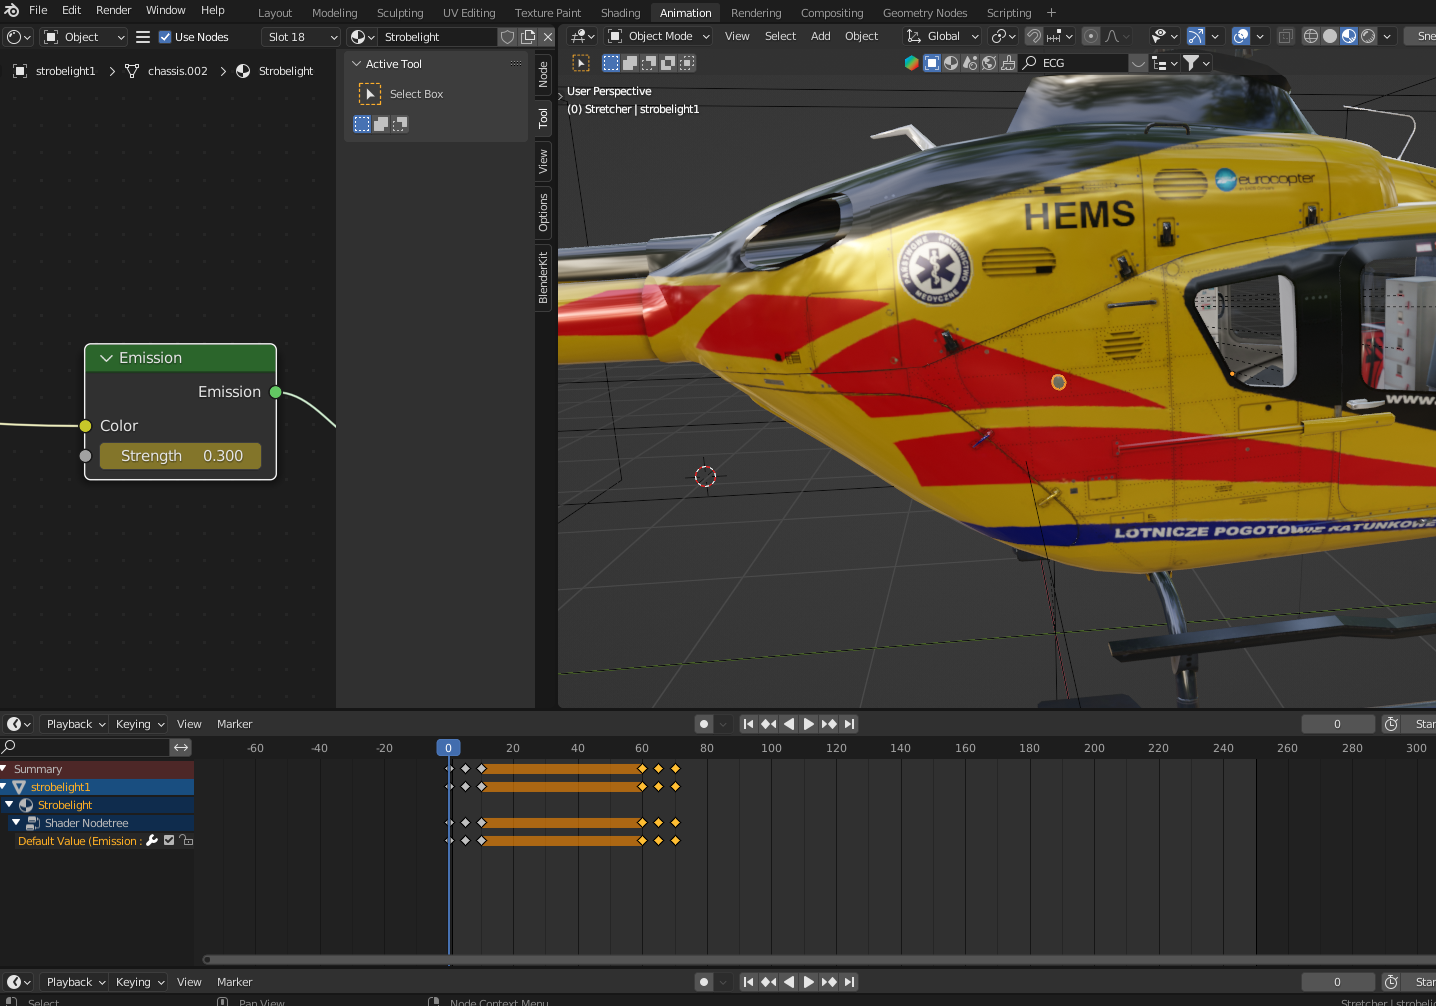Click the clock icon next to the frame field
The width and height of the screenshot is (1436, 1006).
click(x=1391, y=724)
